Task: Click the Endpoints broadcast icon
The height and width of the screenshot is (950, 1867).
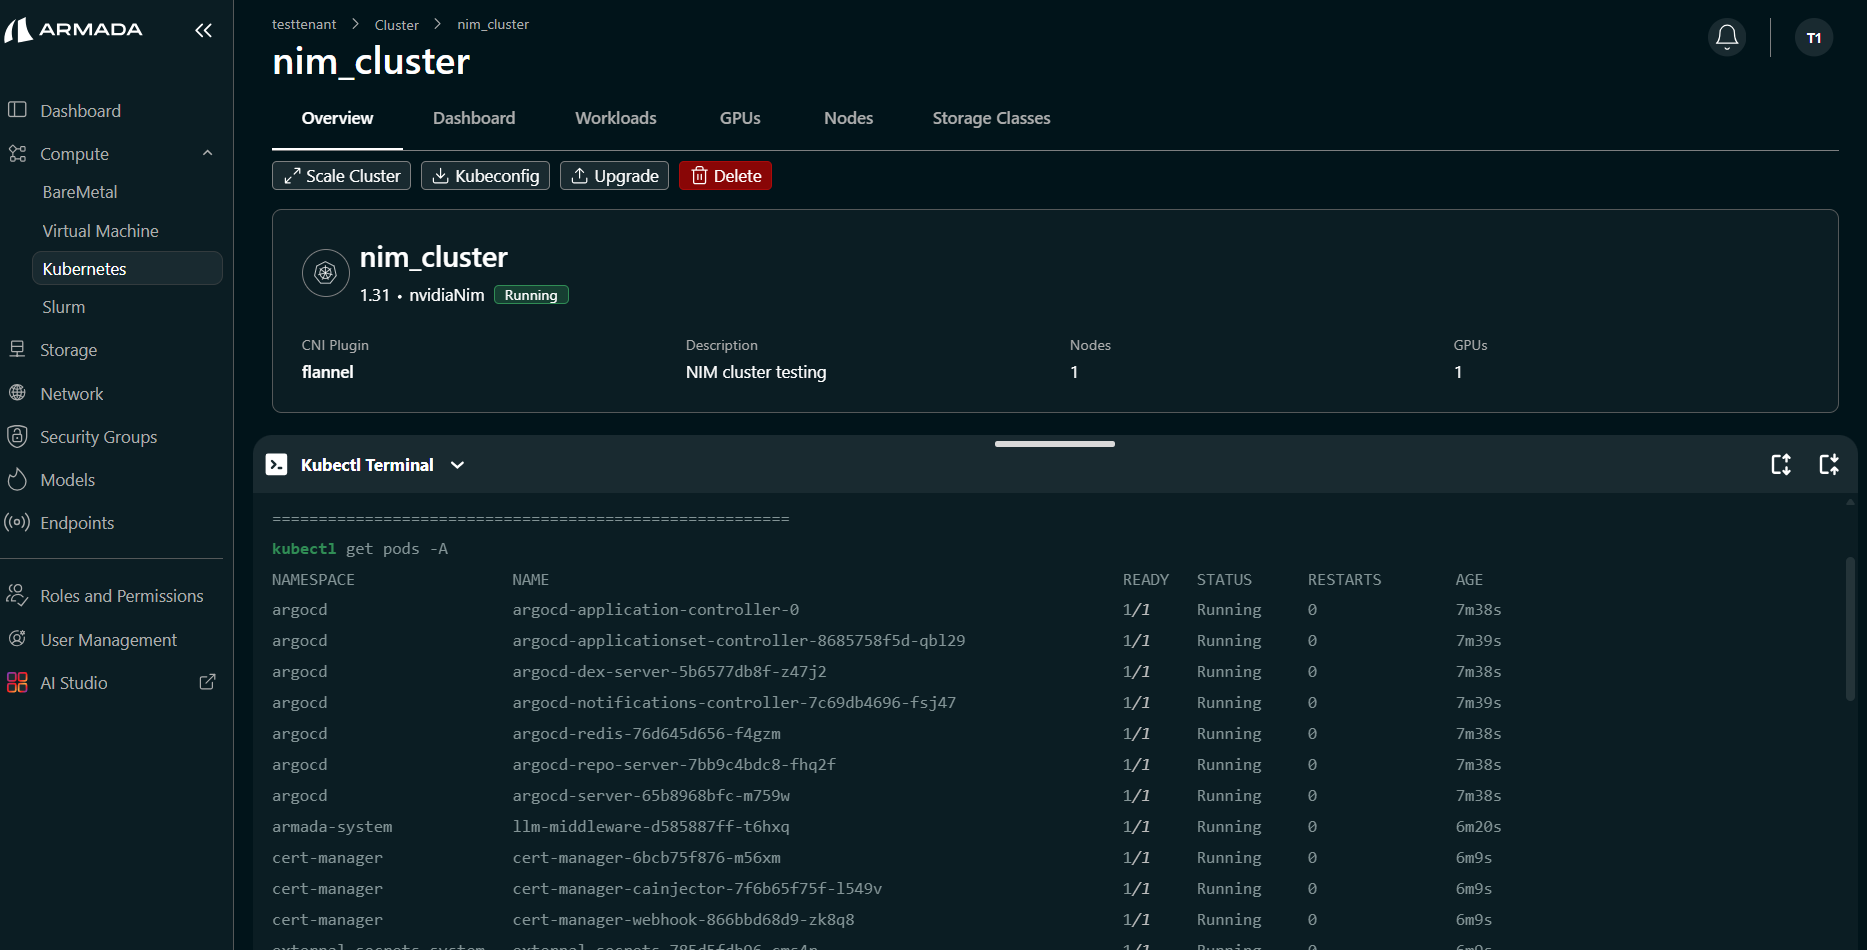Action: pyautogui.click(x=18, y=522)
